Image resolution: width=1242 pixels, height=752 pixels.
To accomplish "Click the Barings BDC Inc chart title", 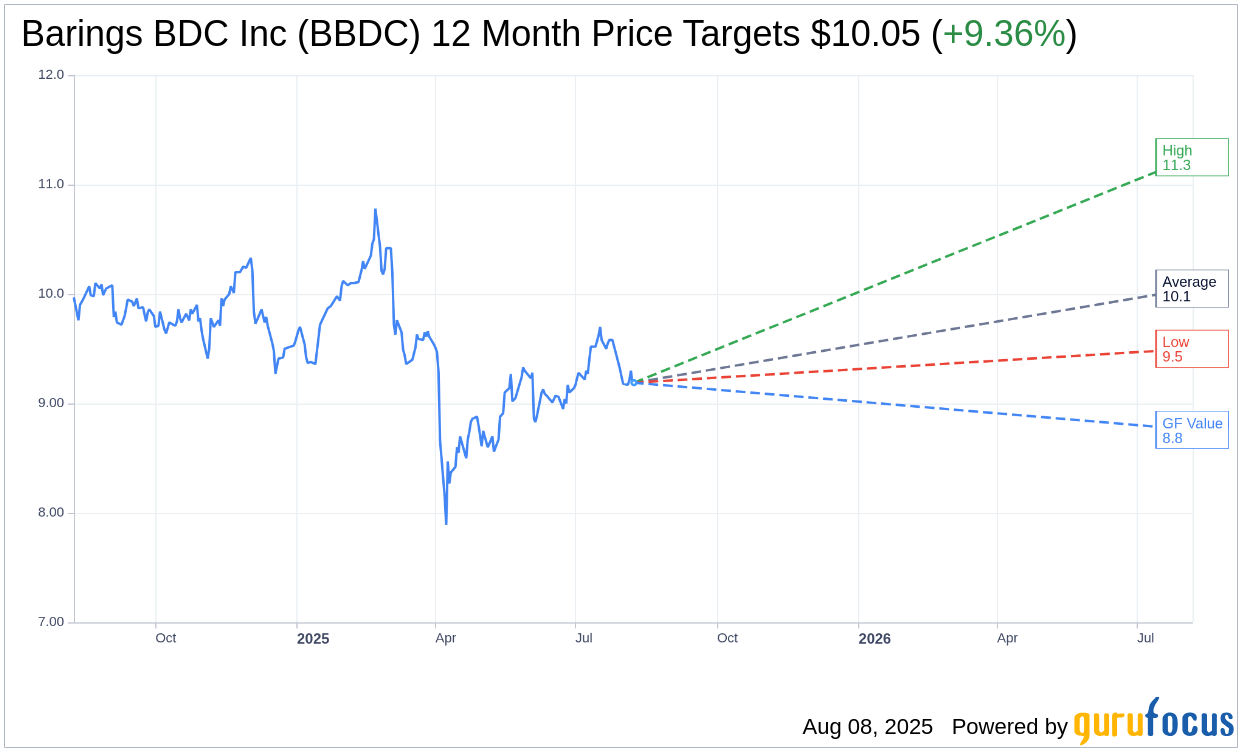I will [x=470, y=35].
